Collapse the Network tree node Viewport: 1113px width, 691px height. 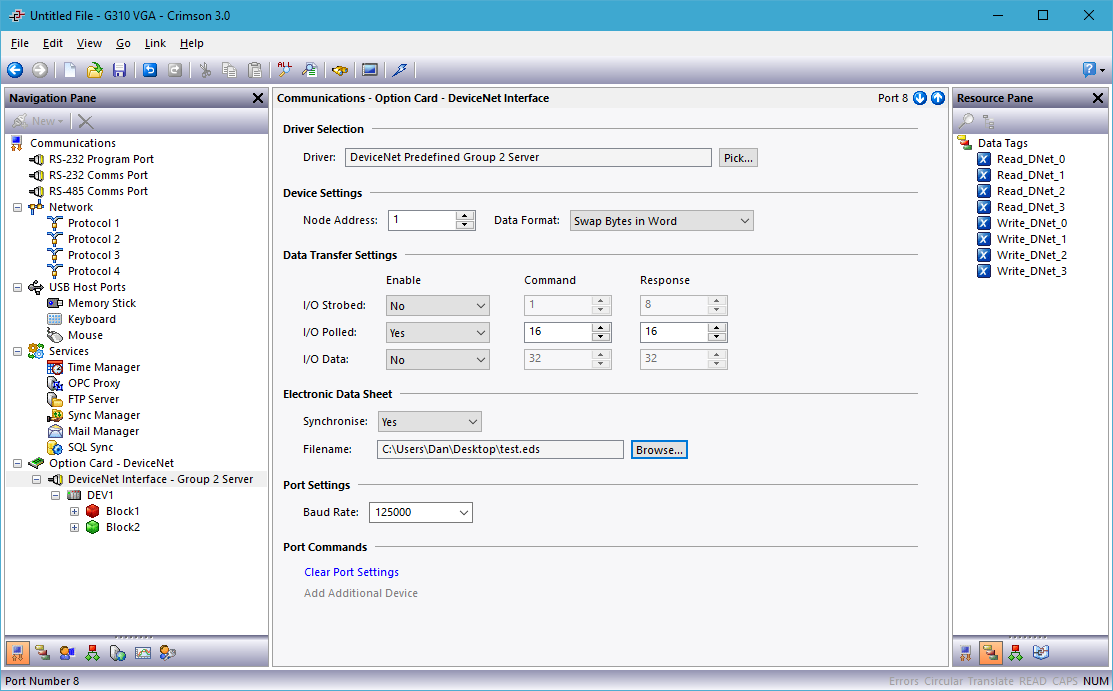[17, 207]
